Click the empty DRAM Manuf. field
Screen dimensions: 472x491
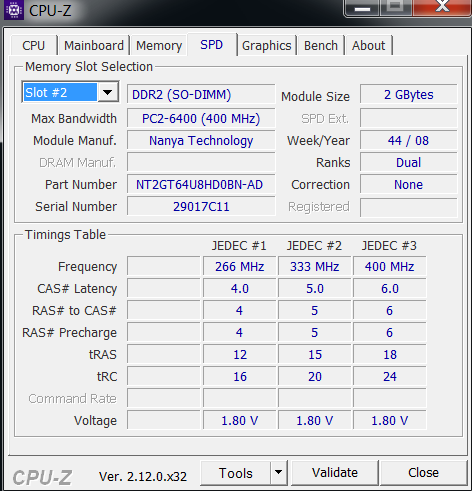click(x=201, y=162)
